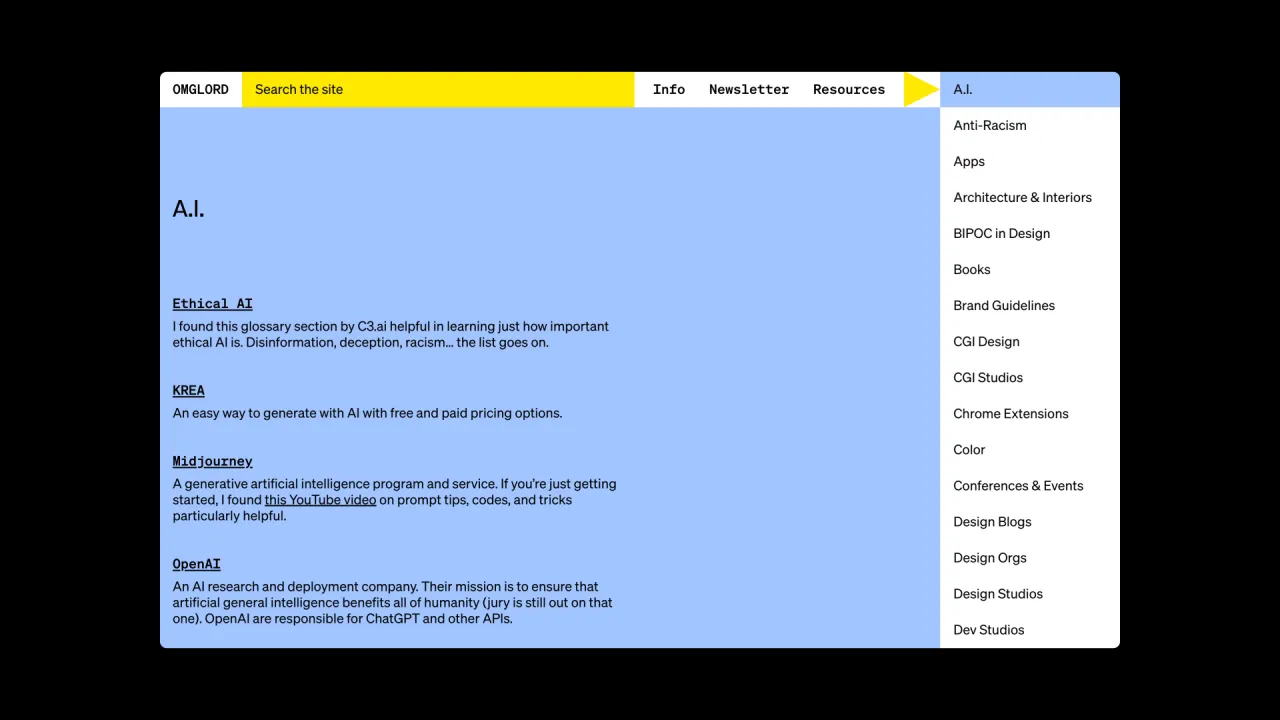Open the Info menu item
Viewport: 1280px width, 720px height.
(x=669, y=89)
